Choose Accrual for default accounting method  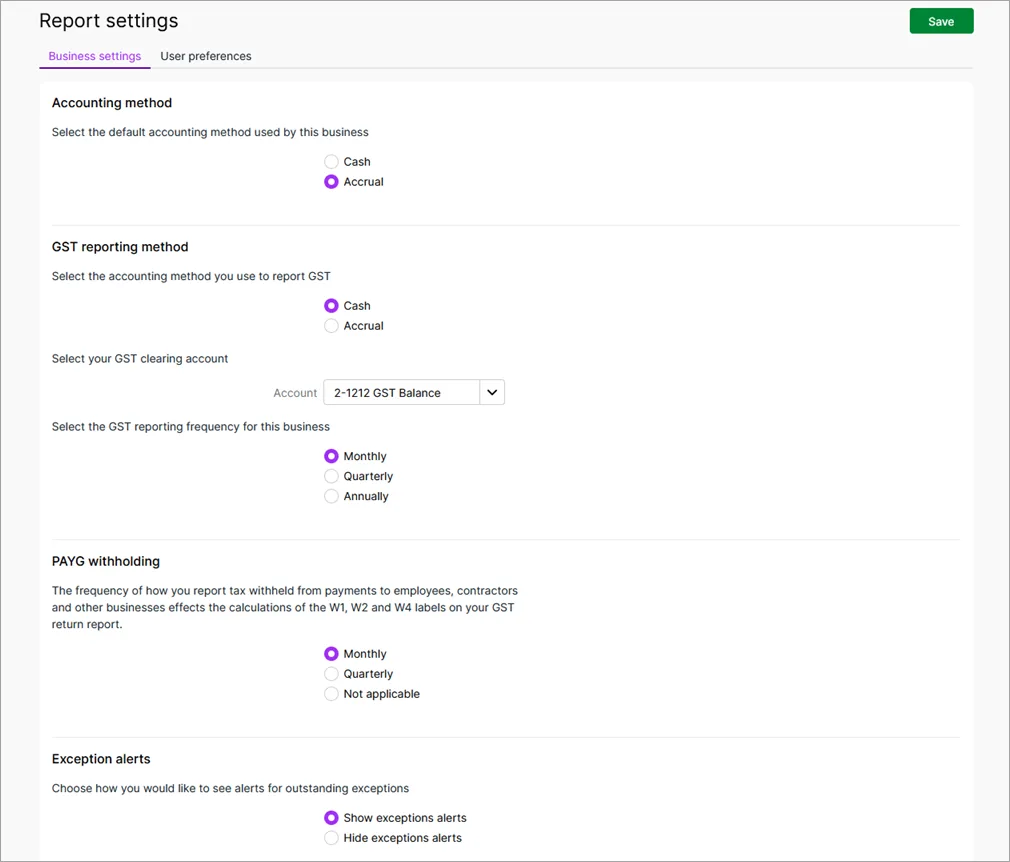click(x=332, y=182)
